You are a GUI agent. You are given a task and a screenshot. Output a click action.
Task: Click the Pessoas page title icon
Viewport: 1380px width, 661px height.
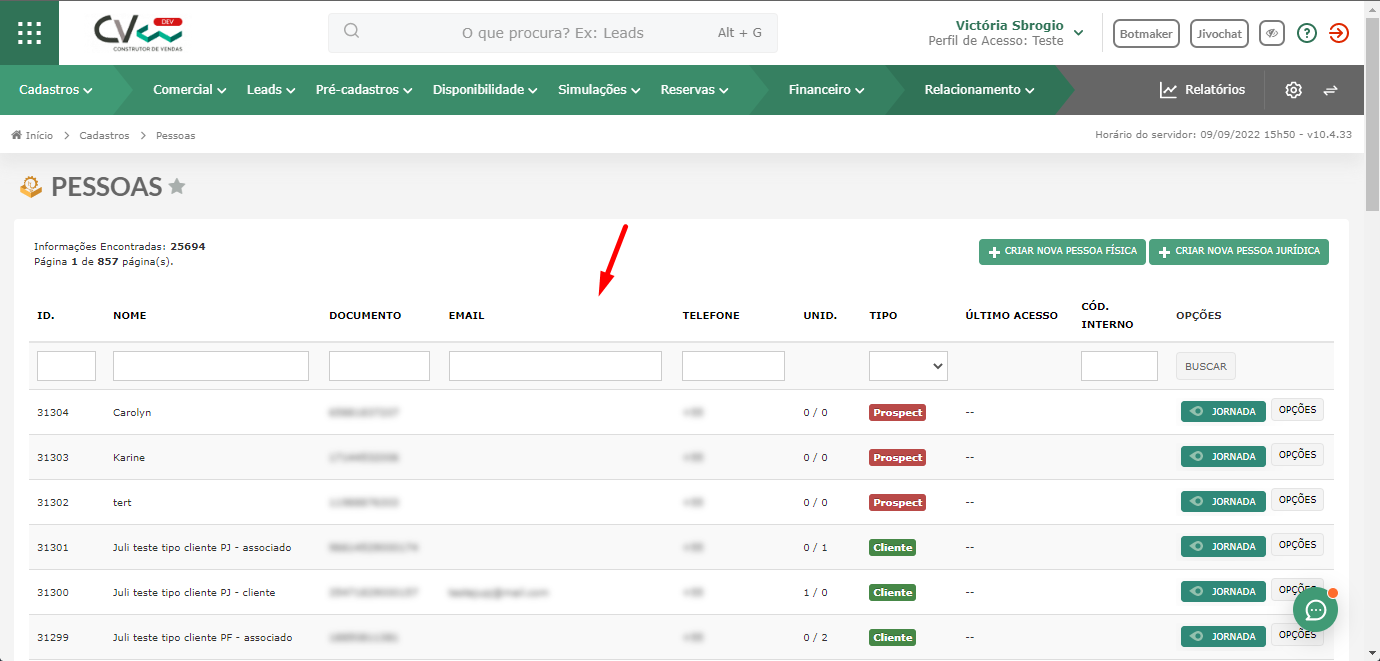[31, 186]
